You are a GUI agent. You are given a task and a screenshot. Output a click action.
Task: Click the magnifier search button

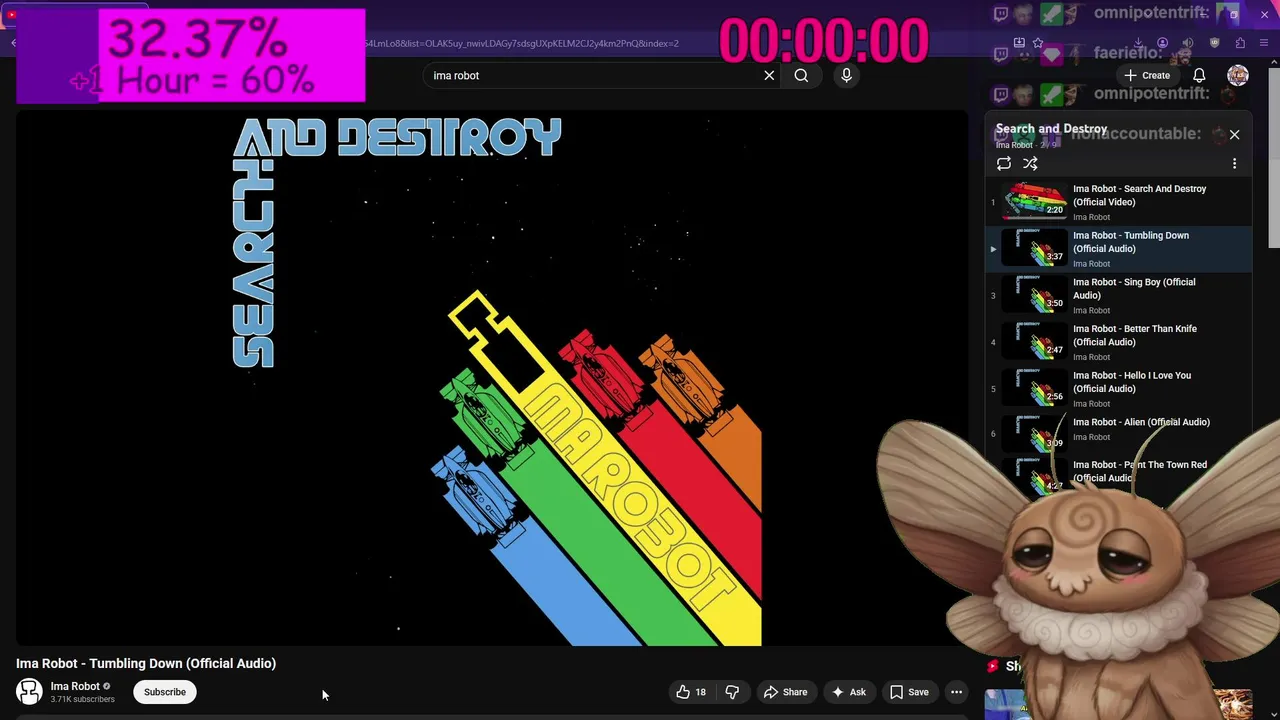801,75
